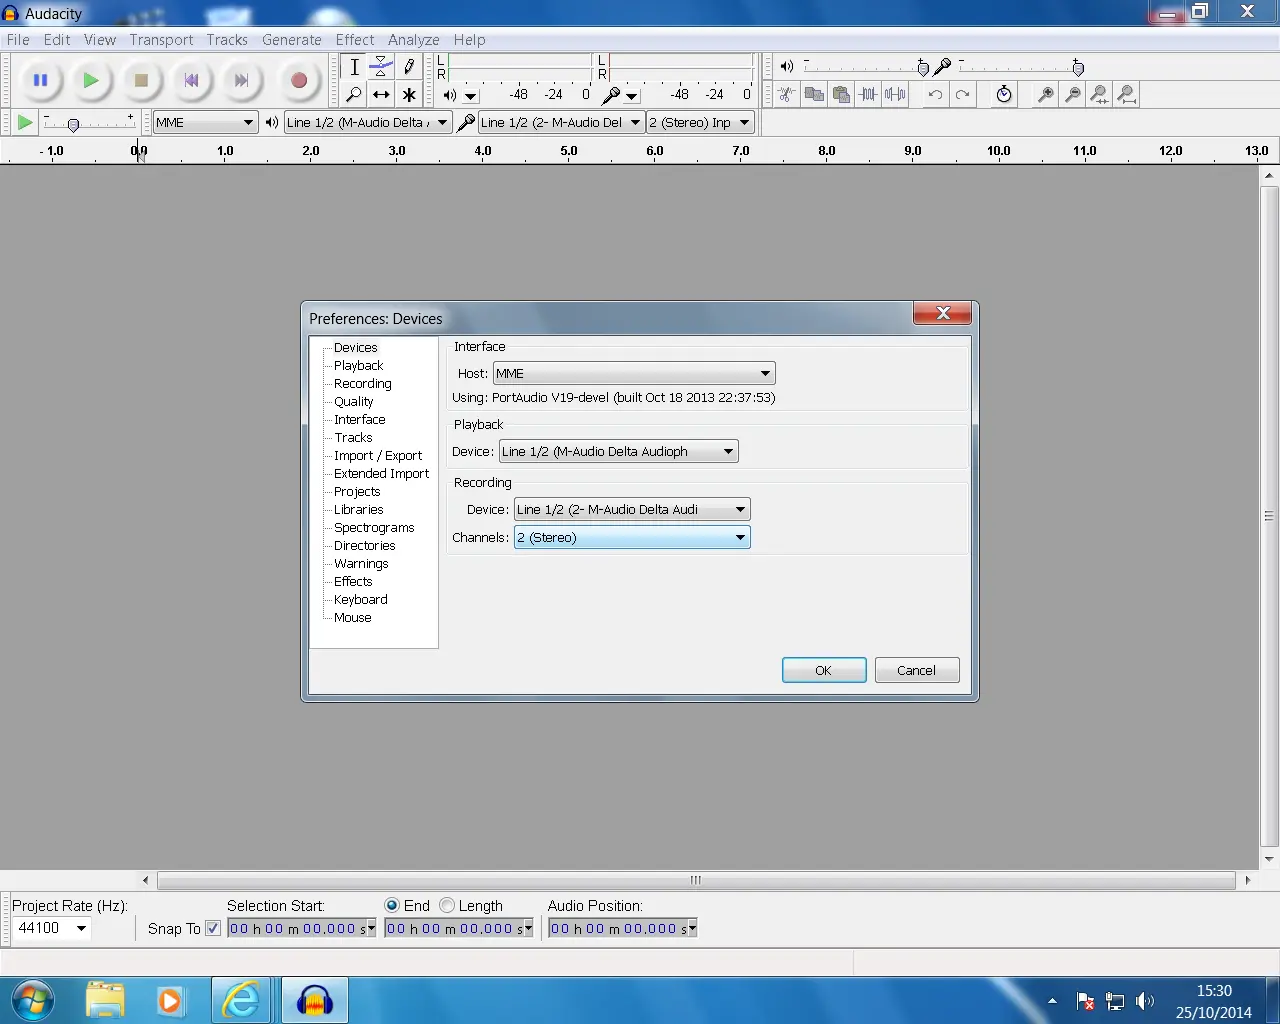
Task: Click the Zoom Out magnifier icon
Action: coord(1072,95)
